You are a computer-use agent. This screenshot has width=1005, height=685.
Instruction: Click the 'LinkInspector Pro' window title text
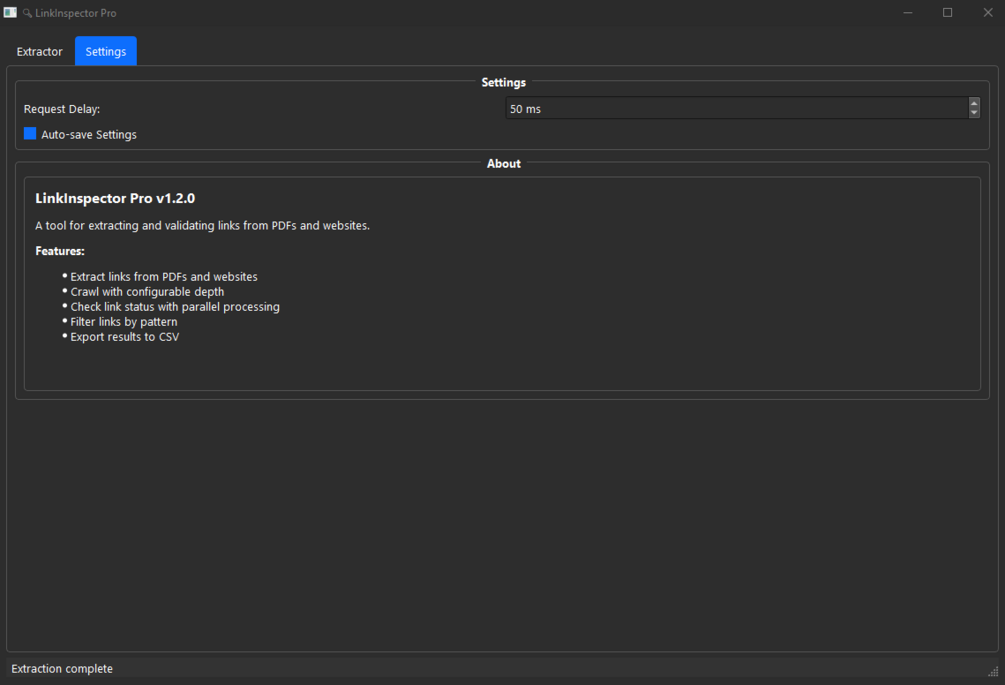click(x=76, y=13)
